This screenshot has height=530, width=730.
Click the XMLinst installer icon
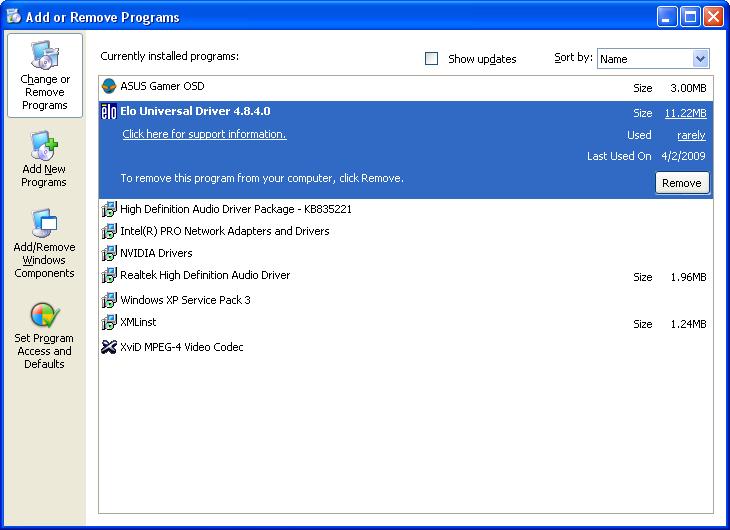(x=109, y=322)
